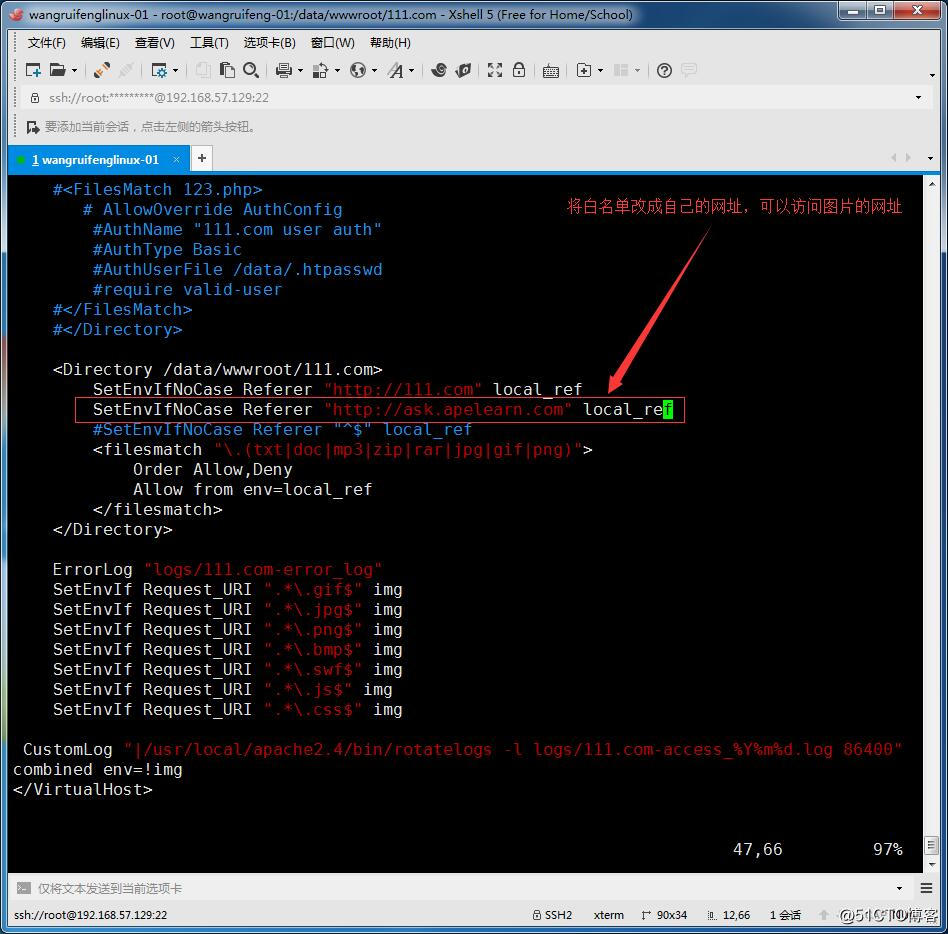
Task: Click the 1 会话 session count indicator
Action: click(785, 915)
